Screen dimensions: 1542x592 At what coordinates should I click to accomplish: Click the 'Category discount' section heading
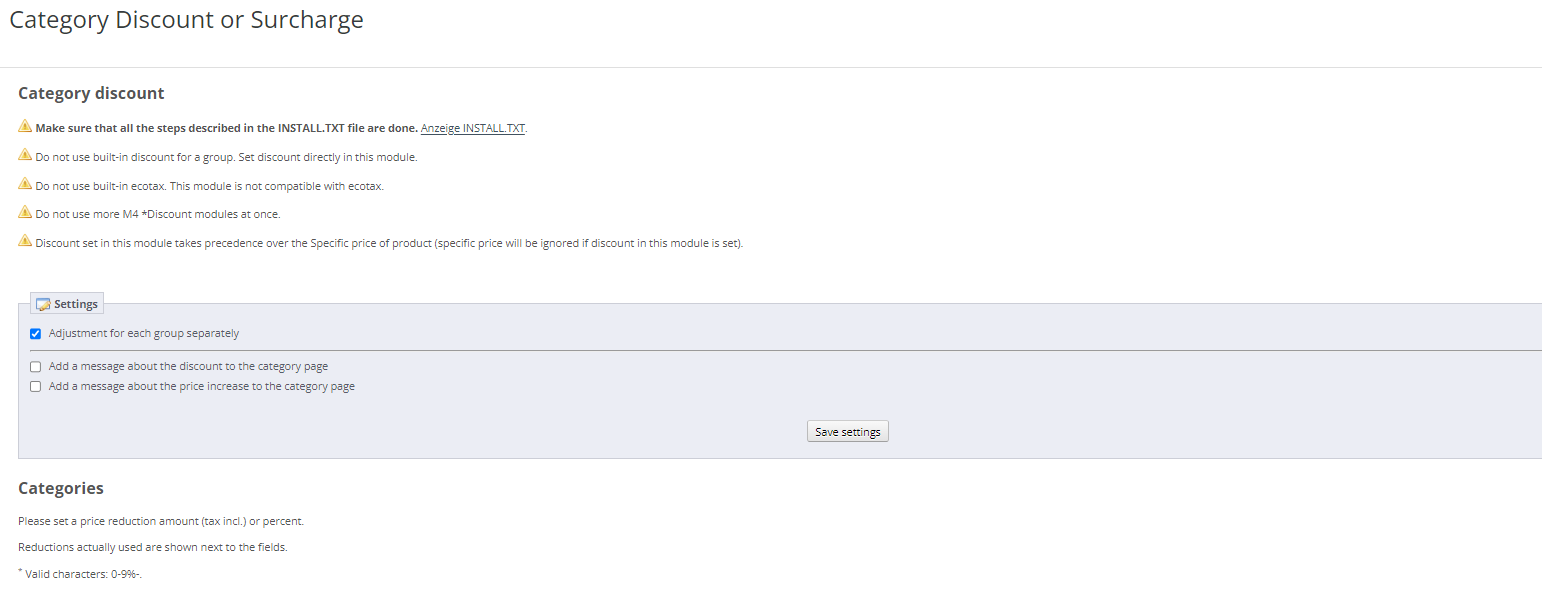91,93
